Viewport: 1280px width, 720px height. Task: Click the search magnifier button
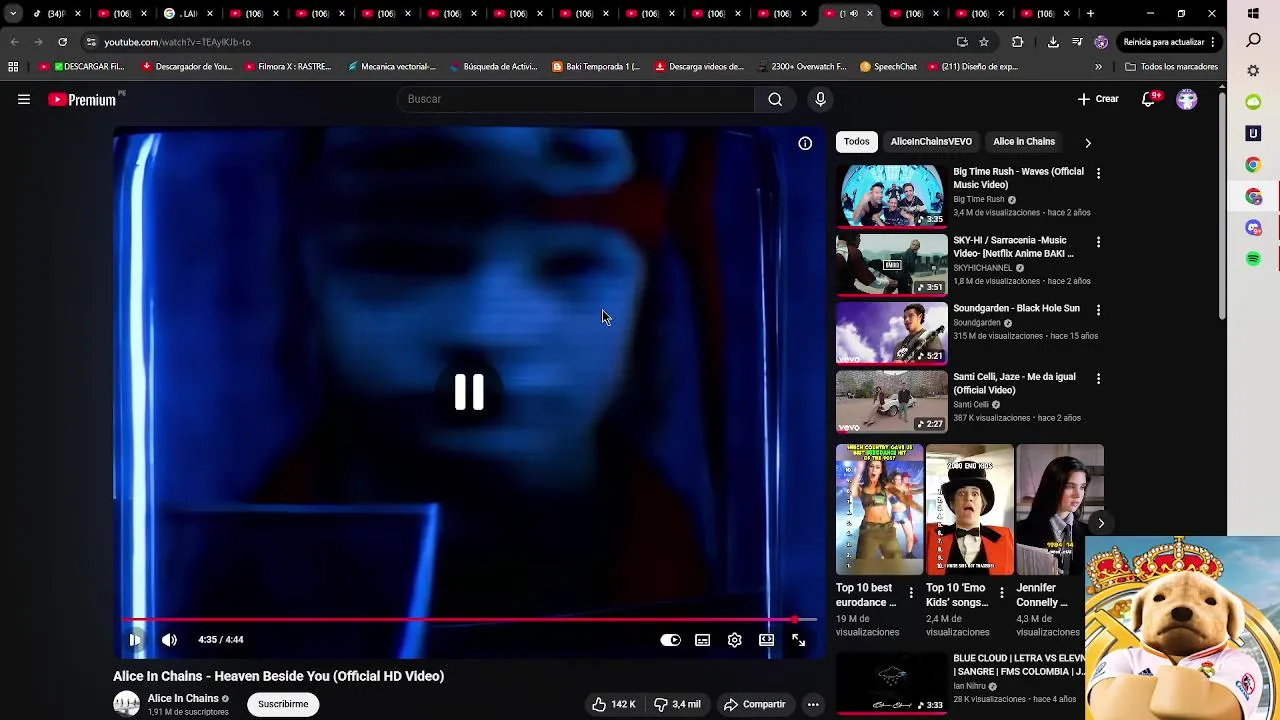(x=775, y=99)
